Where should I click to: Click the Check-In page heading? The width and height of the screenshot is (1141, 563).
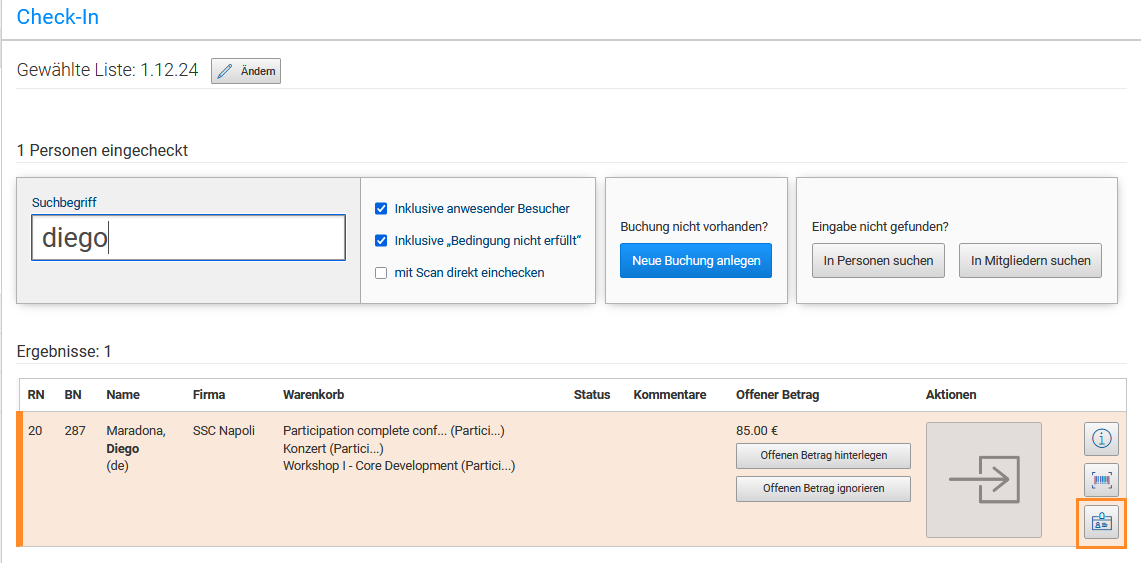(57, 17)
